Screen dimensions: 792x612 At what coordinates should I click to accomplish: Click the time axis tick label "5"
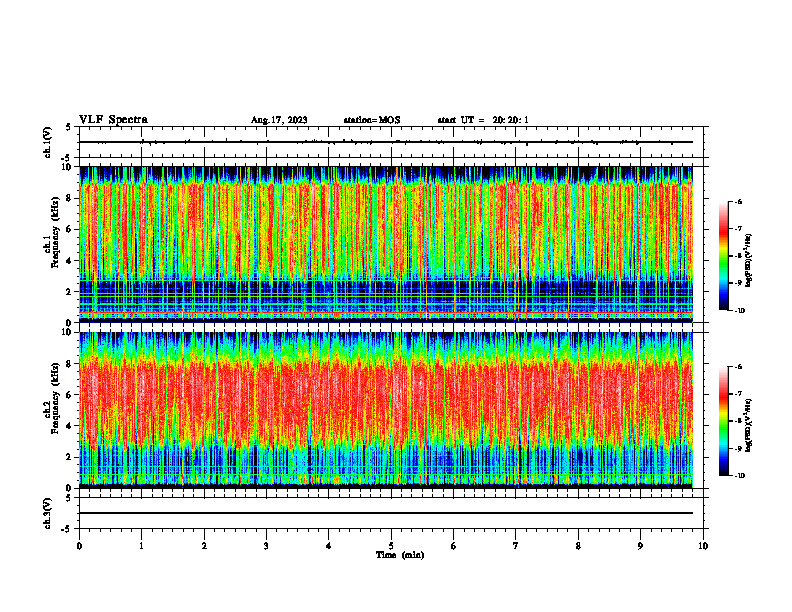(x=391, y=546)
